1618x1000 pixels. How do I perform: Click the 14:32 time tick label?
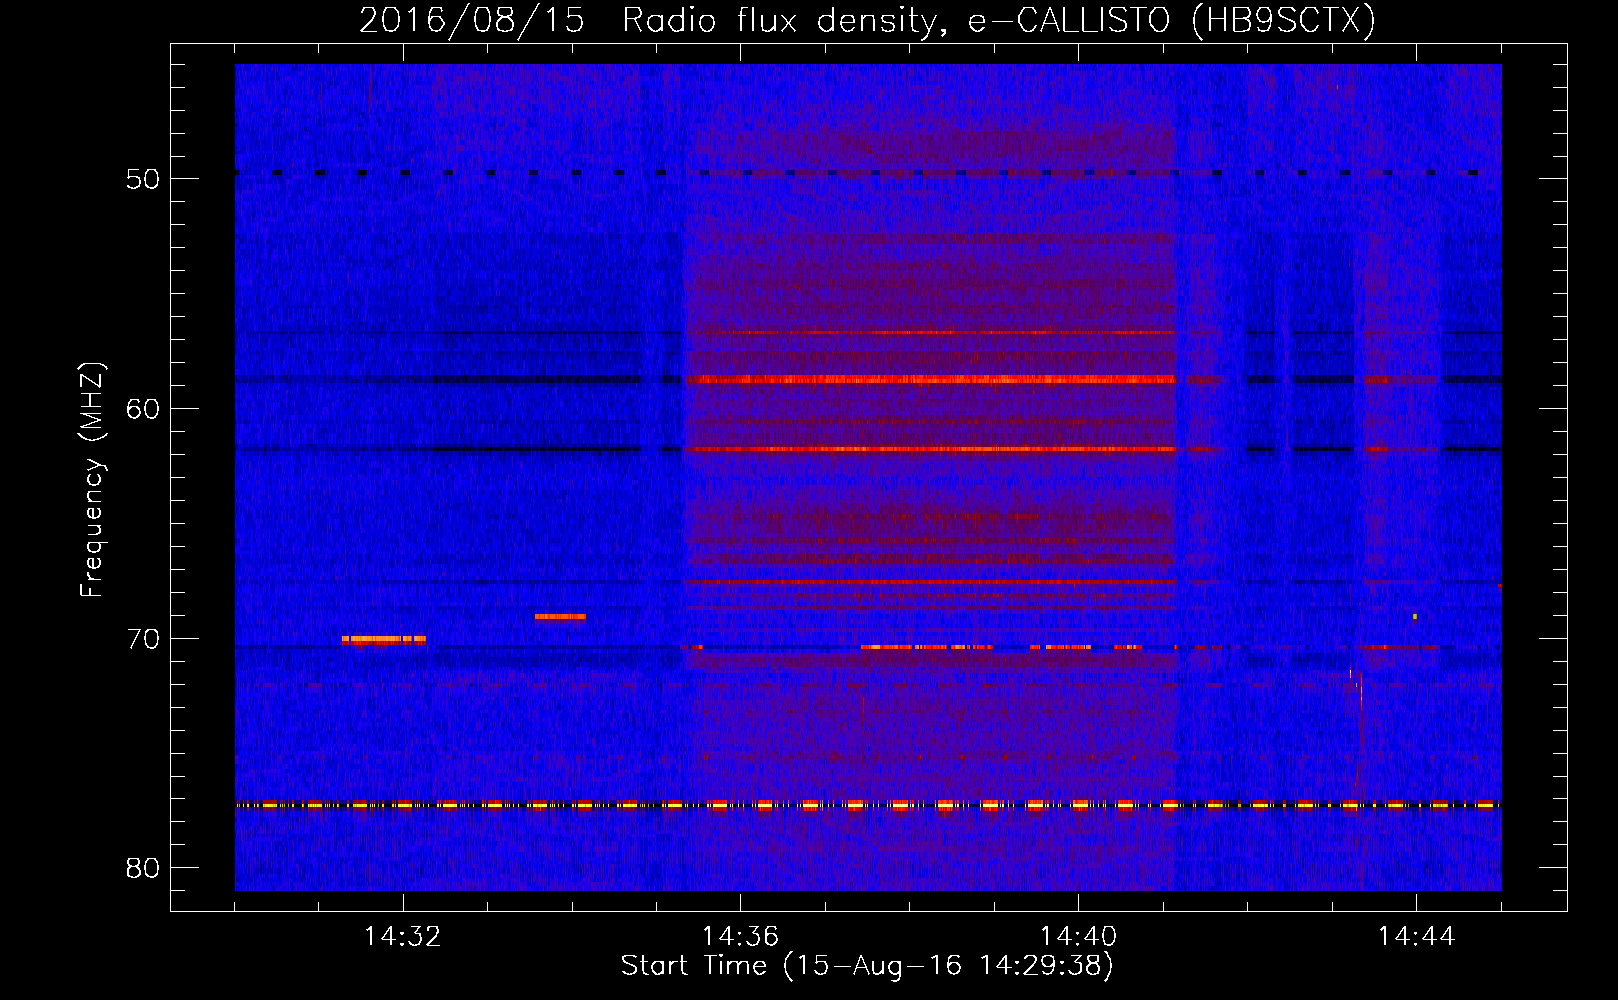[x=403, y=937]
